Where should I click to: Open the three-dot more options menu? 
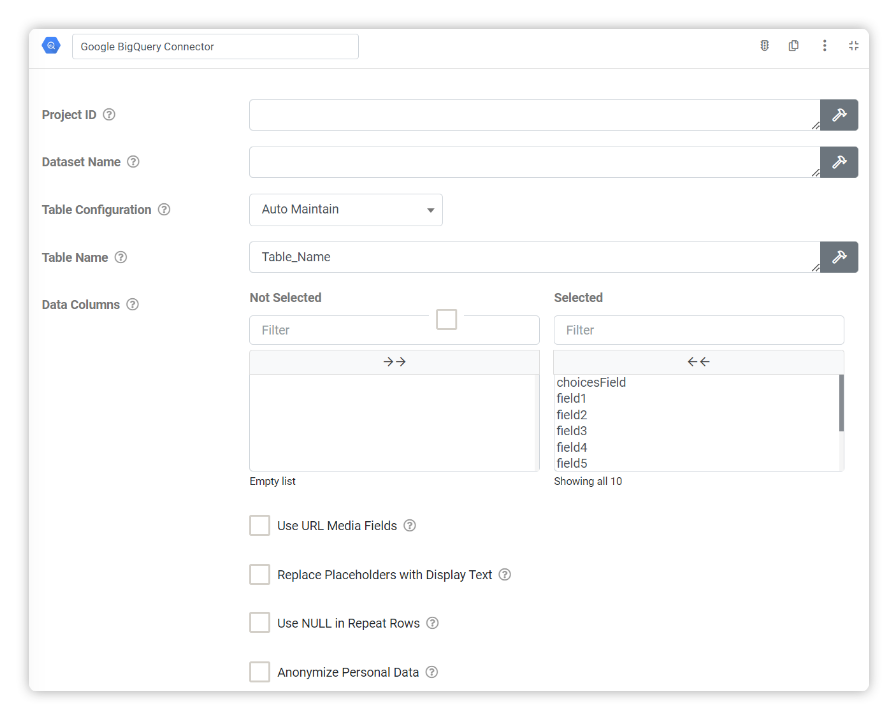tap(824, 46)
